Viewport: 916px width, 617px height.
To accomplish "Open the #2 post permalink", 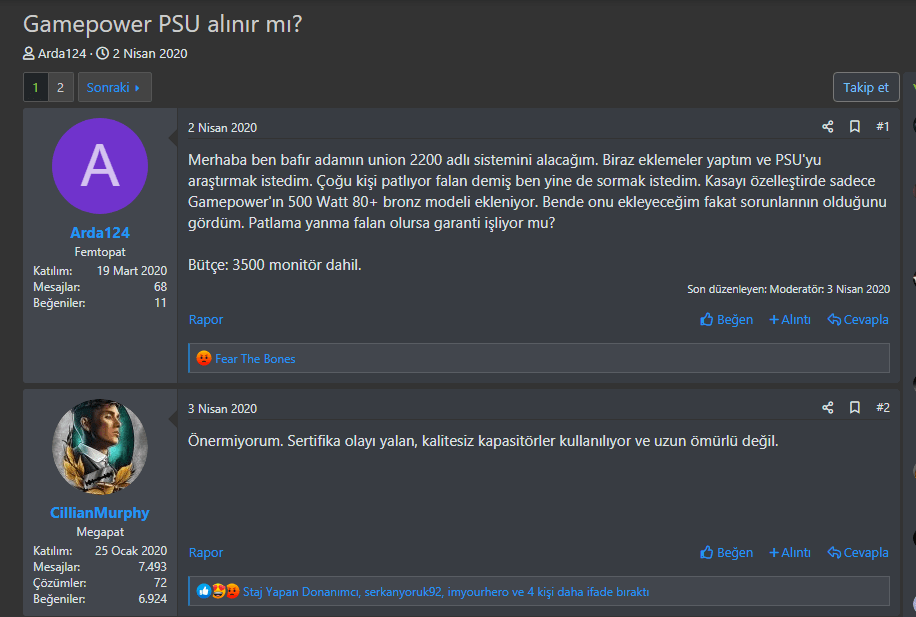I will click(x=882, y=408).
